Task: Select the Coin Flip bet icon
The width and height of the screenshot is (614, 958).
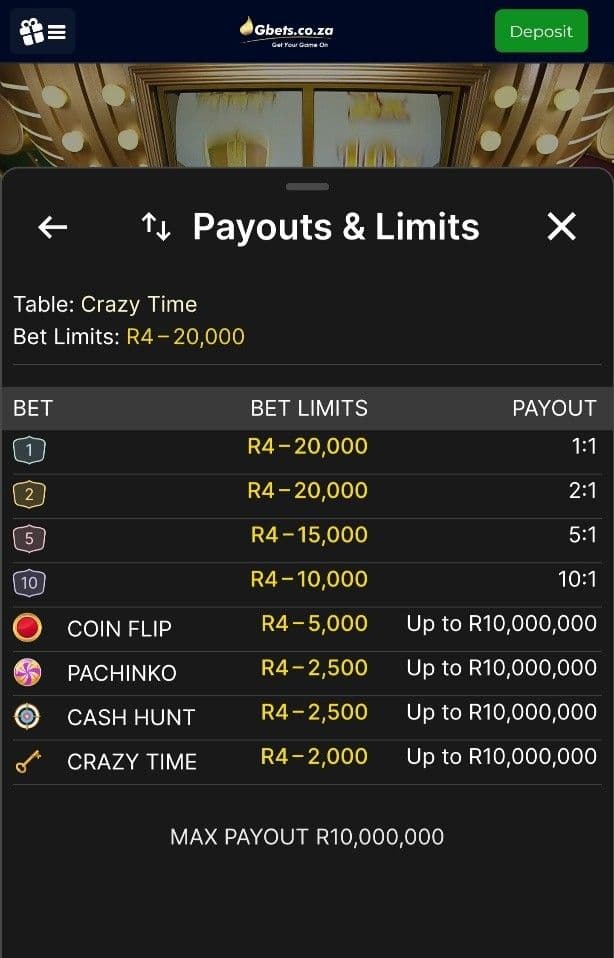Action: click(x=30, y=629)
